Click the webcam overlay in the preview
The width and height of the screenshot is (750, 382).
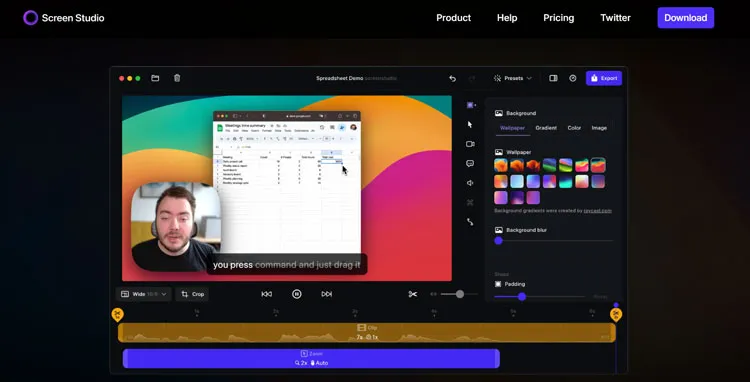click(x=176, y=227)
